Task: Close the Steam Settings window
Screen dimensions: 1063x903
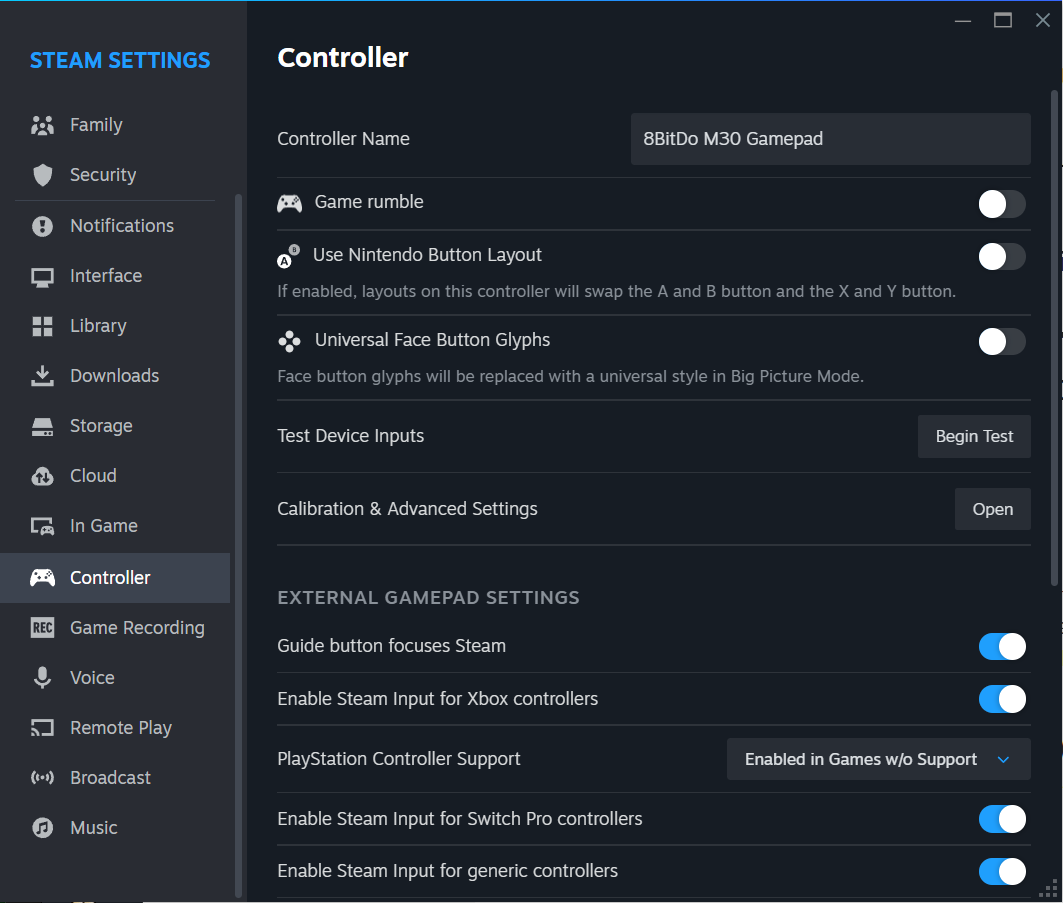Action: (1043, 20)
